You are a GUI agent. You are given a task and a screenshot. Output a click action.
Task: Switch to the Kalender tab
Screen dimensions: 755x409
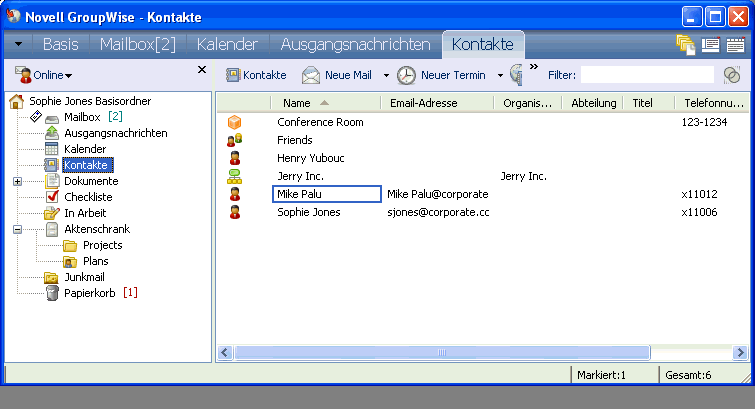227,44
